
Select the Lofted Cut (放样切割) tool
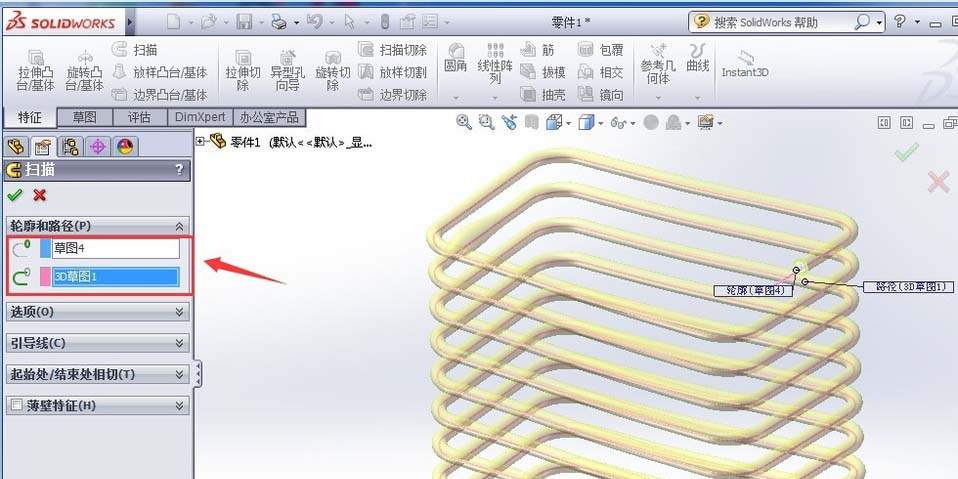tap(392, 72)
